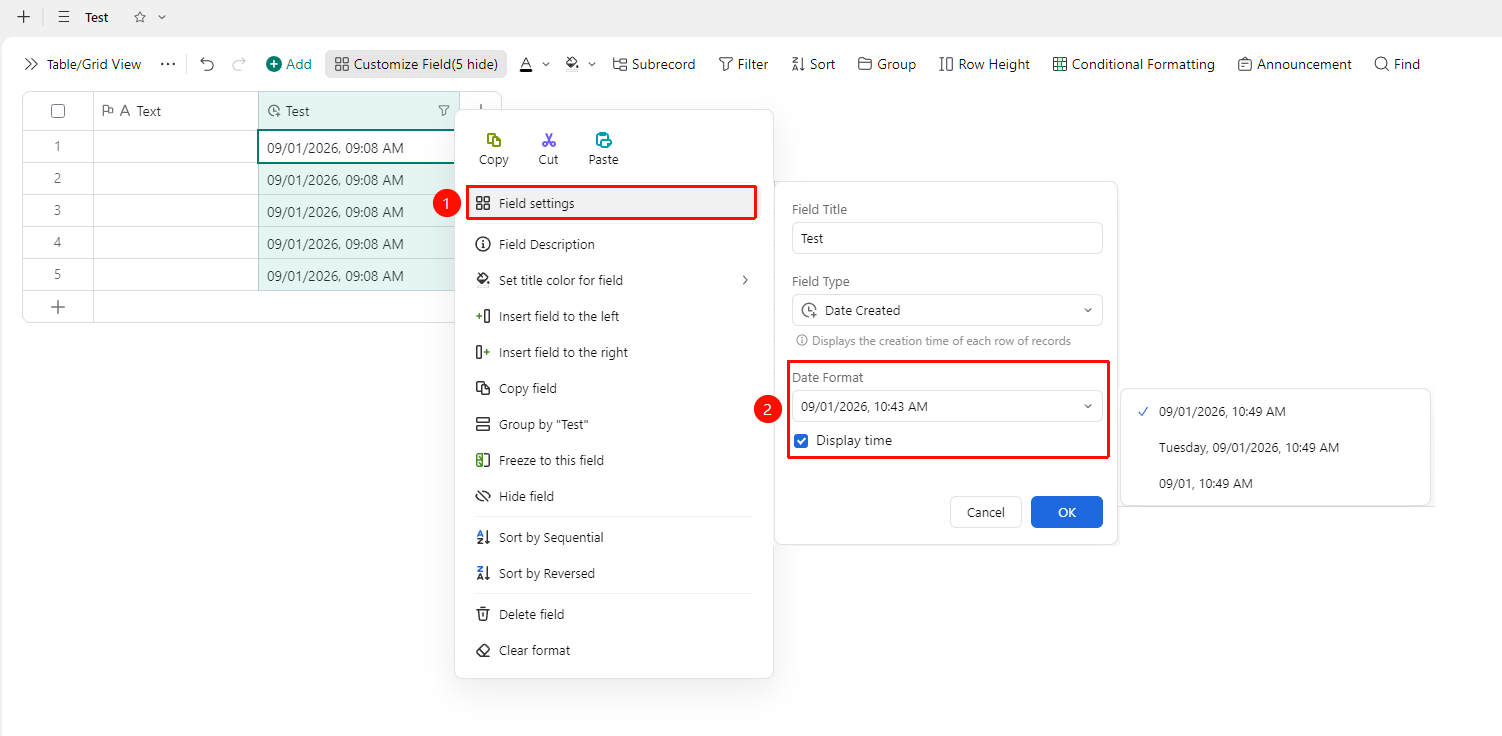1502x736 pixels.
Task: Choose Hide field from context menu
Action: tap(613, 496)
